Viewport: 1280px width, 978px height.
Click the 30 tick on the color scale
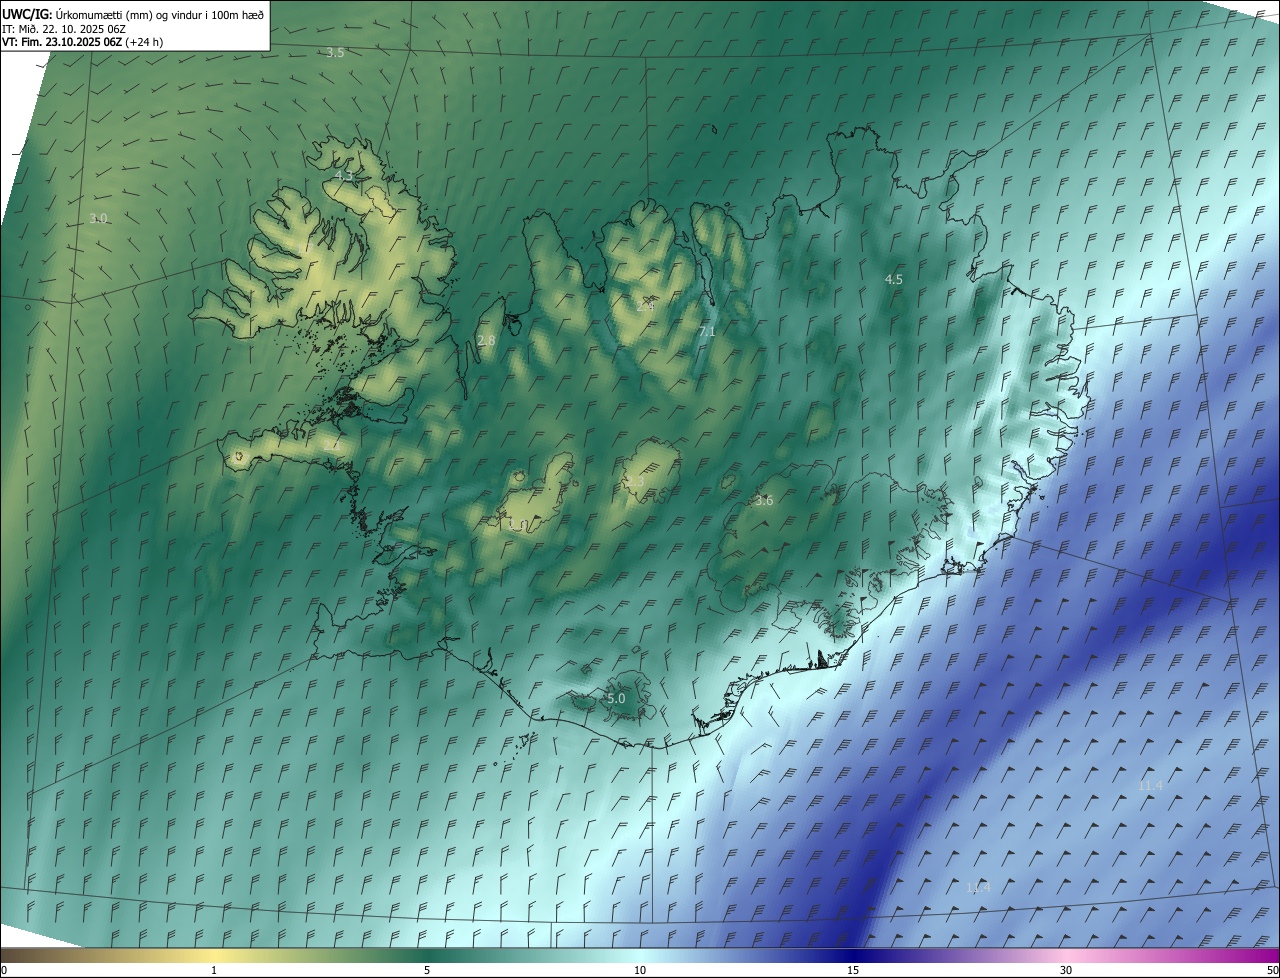tap(1066, 970)
